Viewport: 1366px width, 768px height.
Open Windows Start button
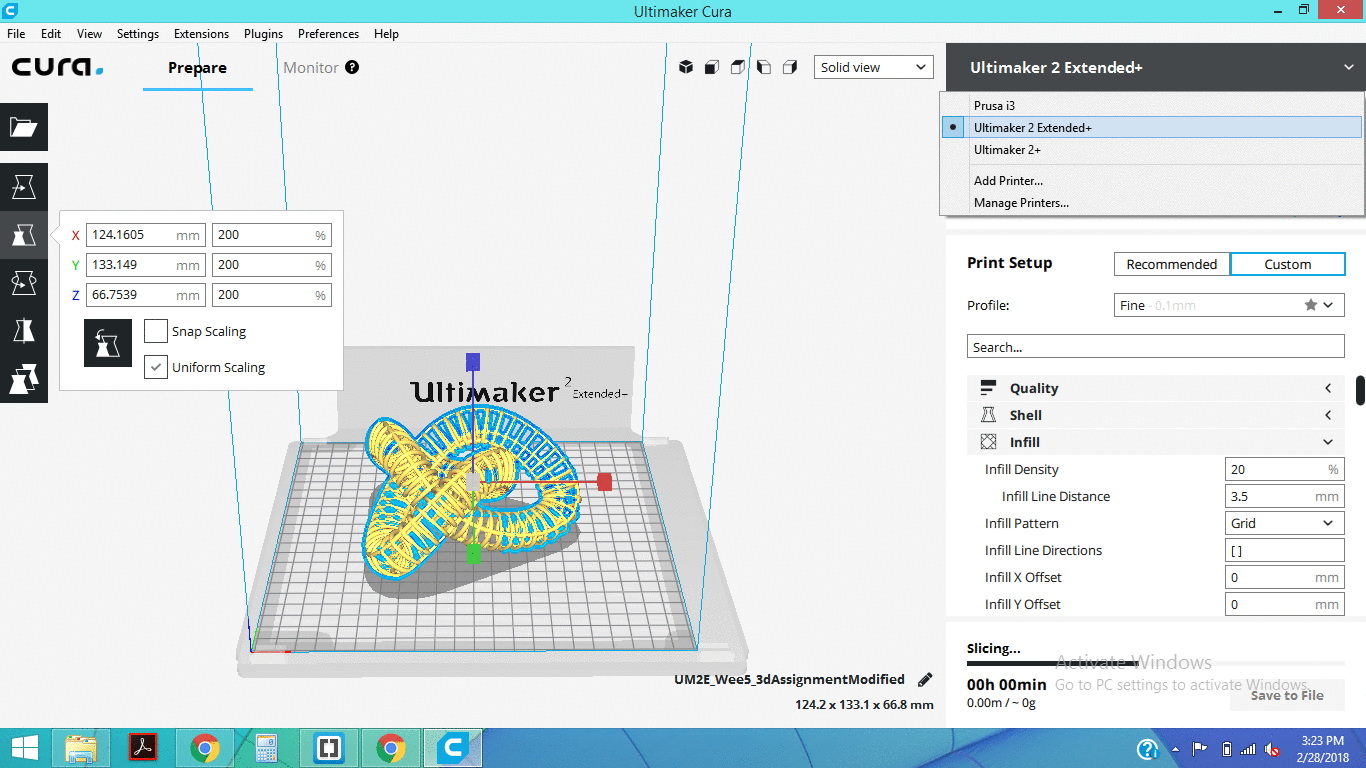[x=25, y=747]
